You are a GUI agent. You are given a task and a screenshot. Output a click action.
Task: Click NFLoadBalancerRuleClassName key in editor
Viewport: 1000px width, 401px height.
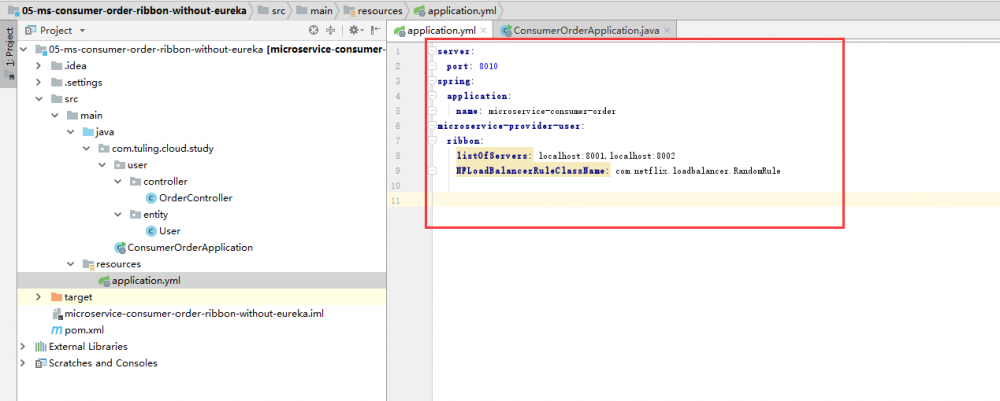(x=533, y=171)
